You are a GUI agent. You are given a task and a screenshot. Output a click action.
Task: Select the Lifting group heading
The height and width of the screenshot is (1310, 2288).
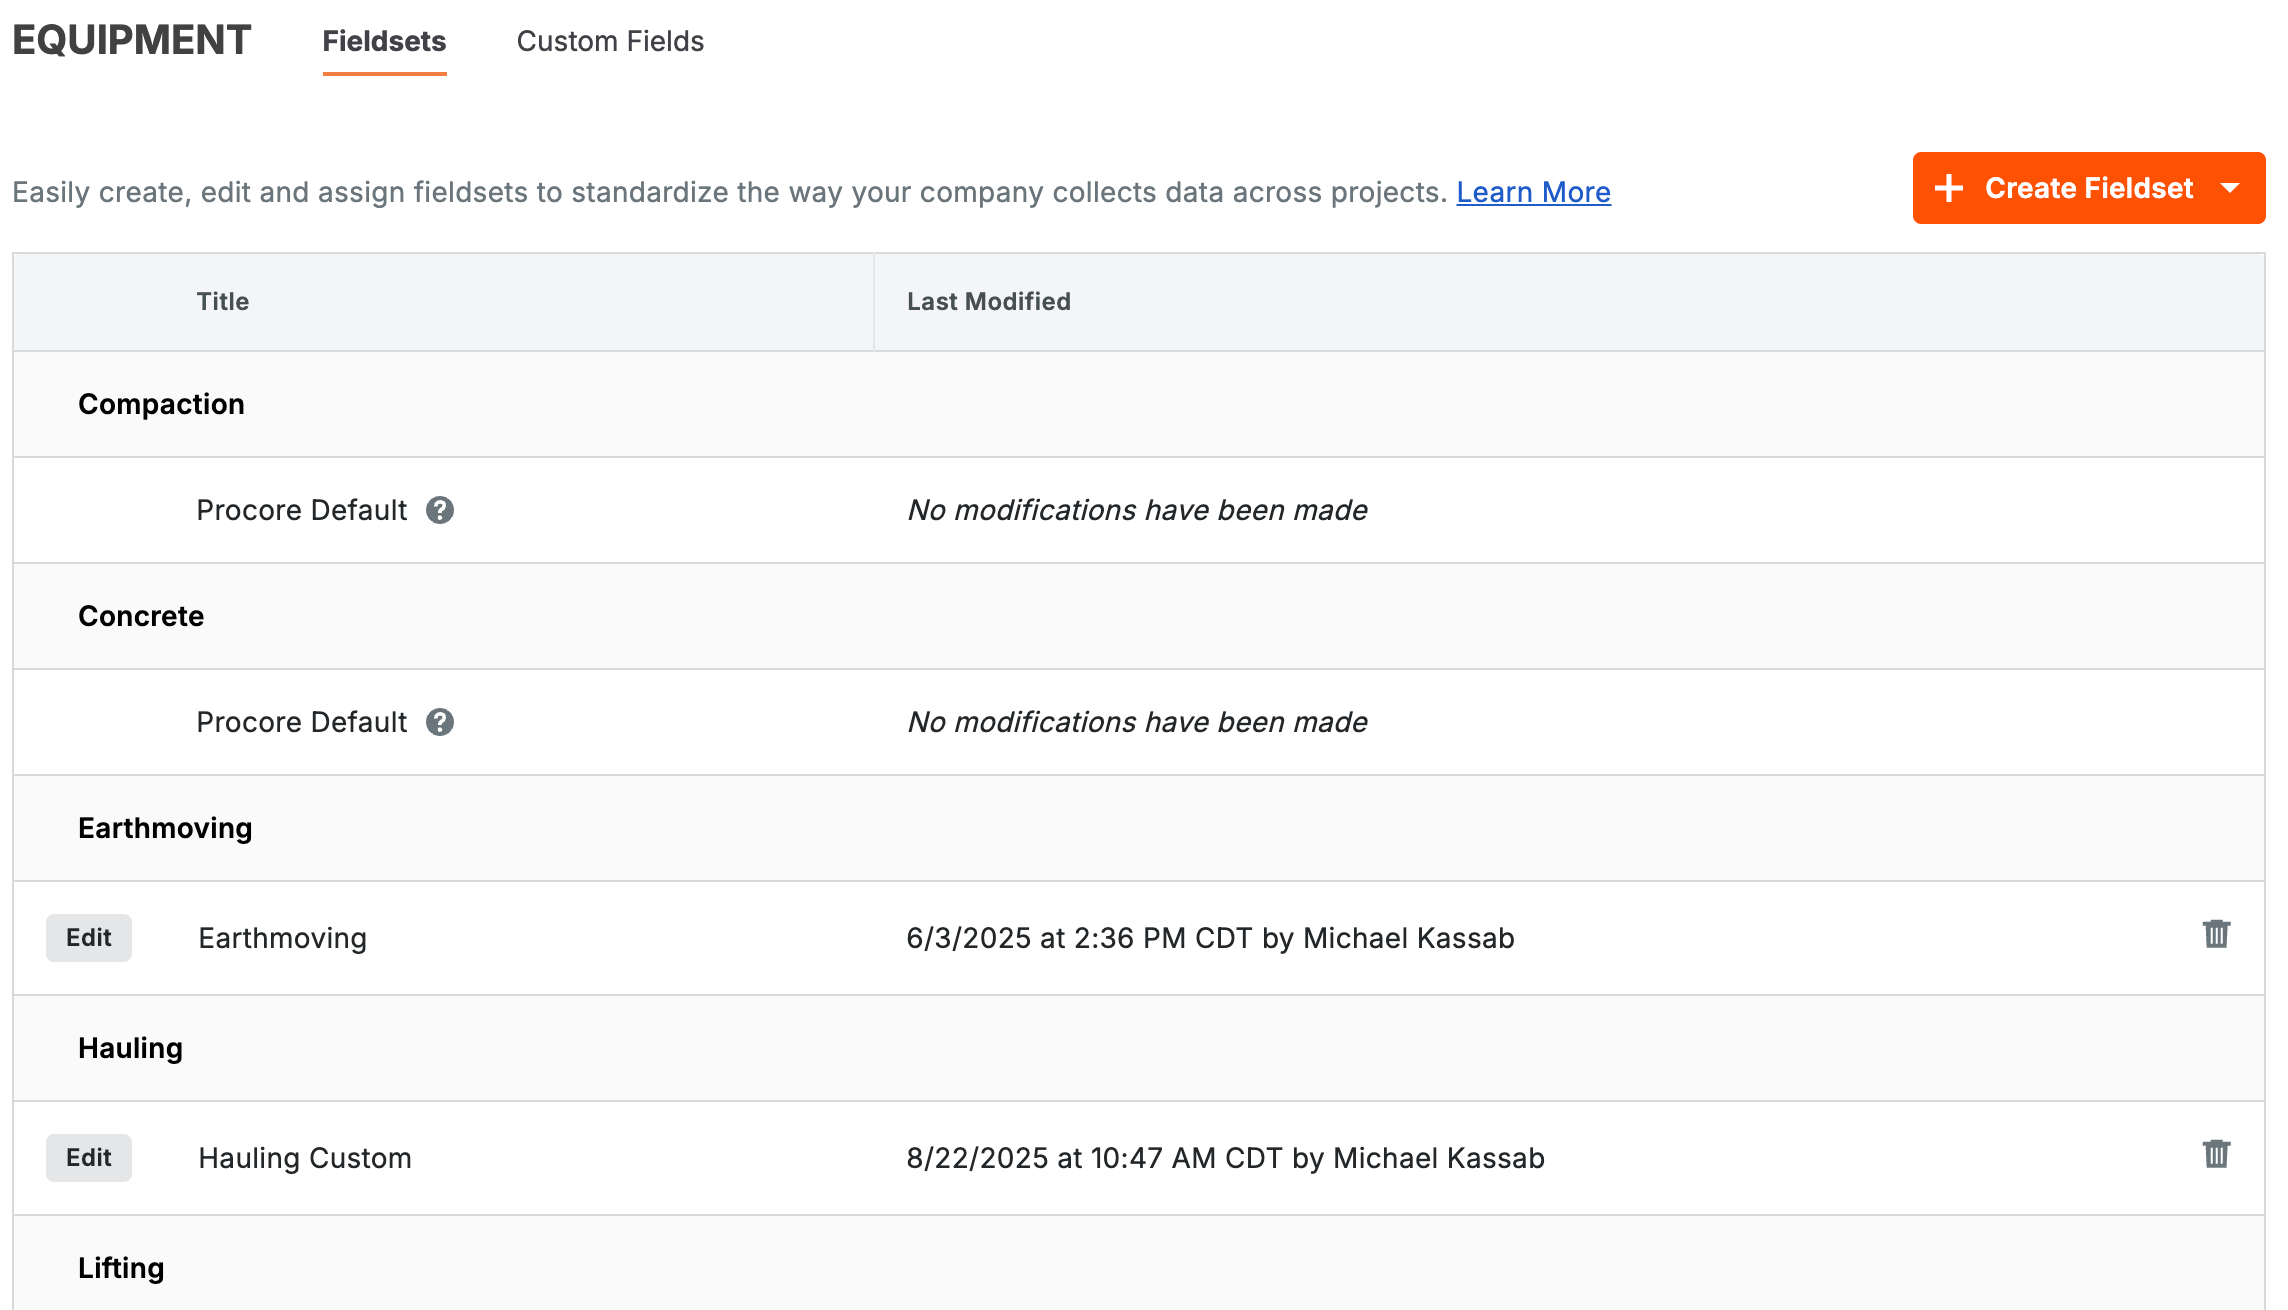point(121,1268)
